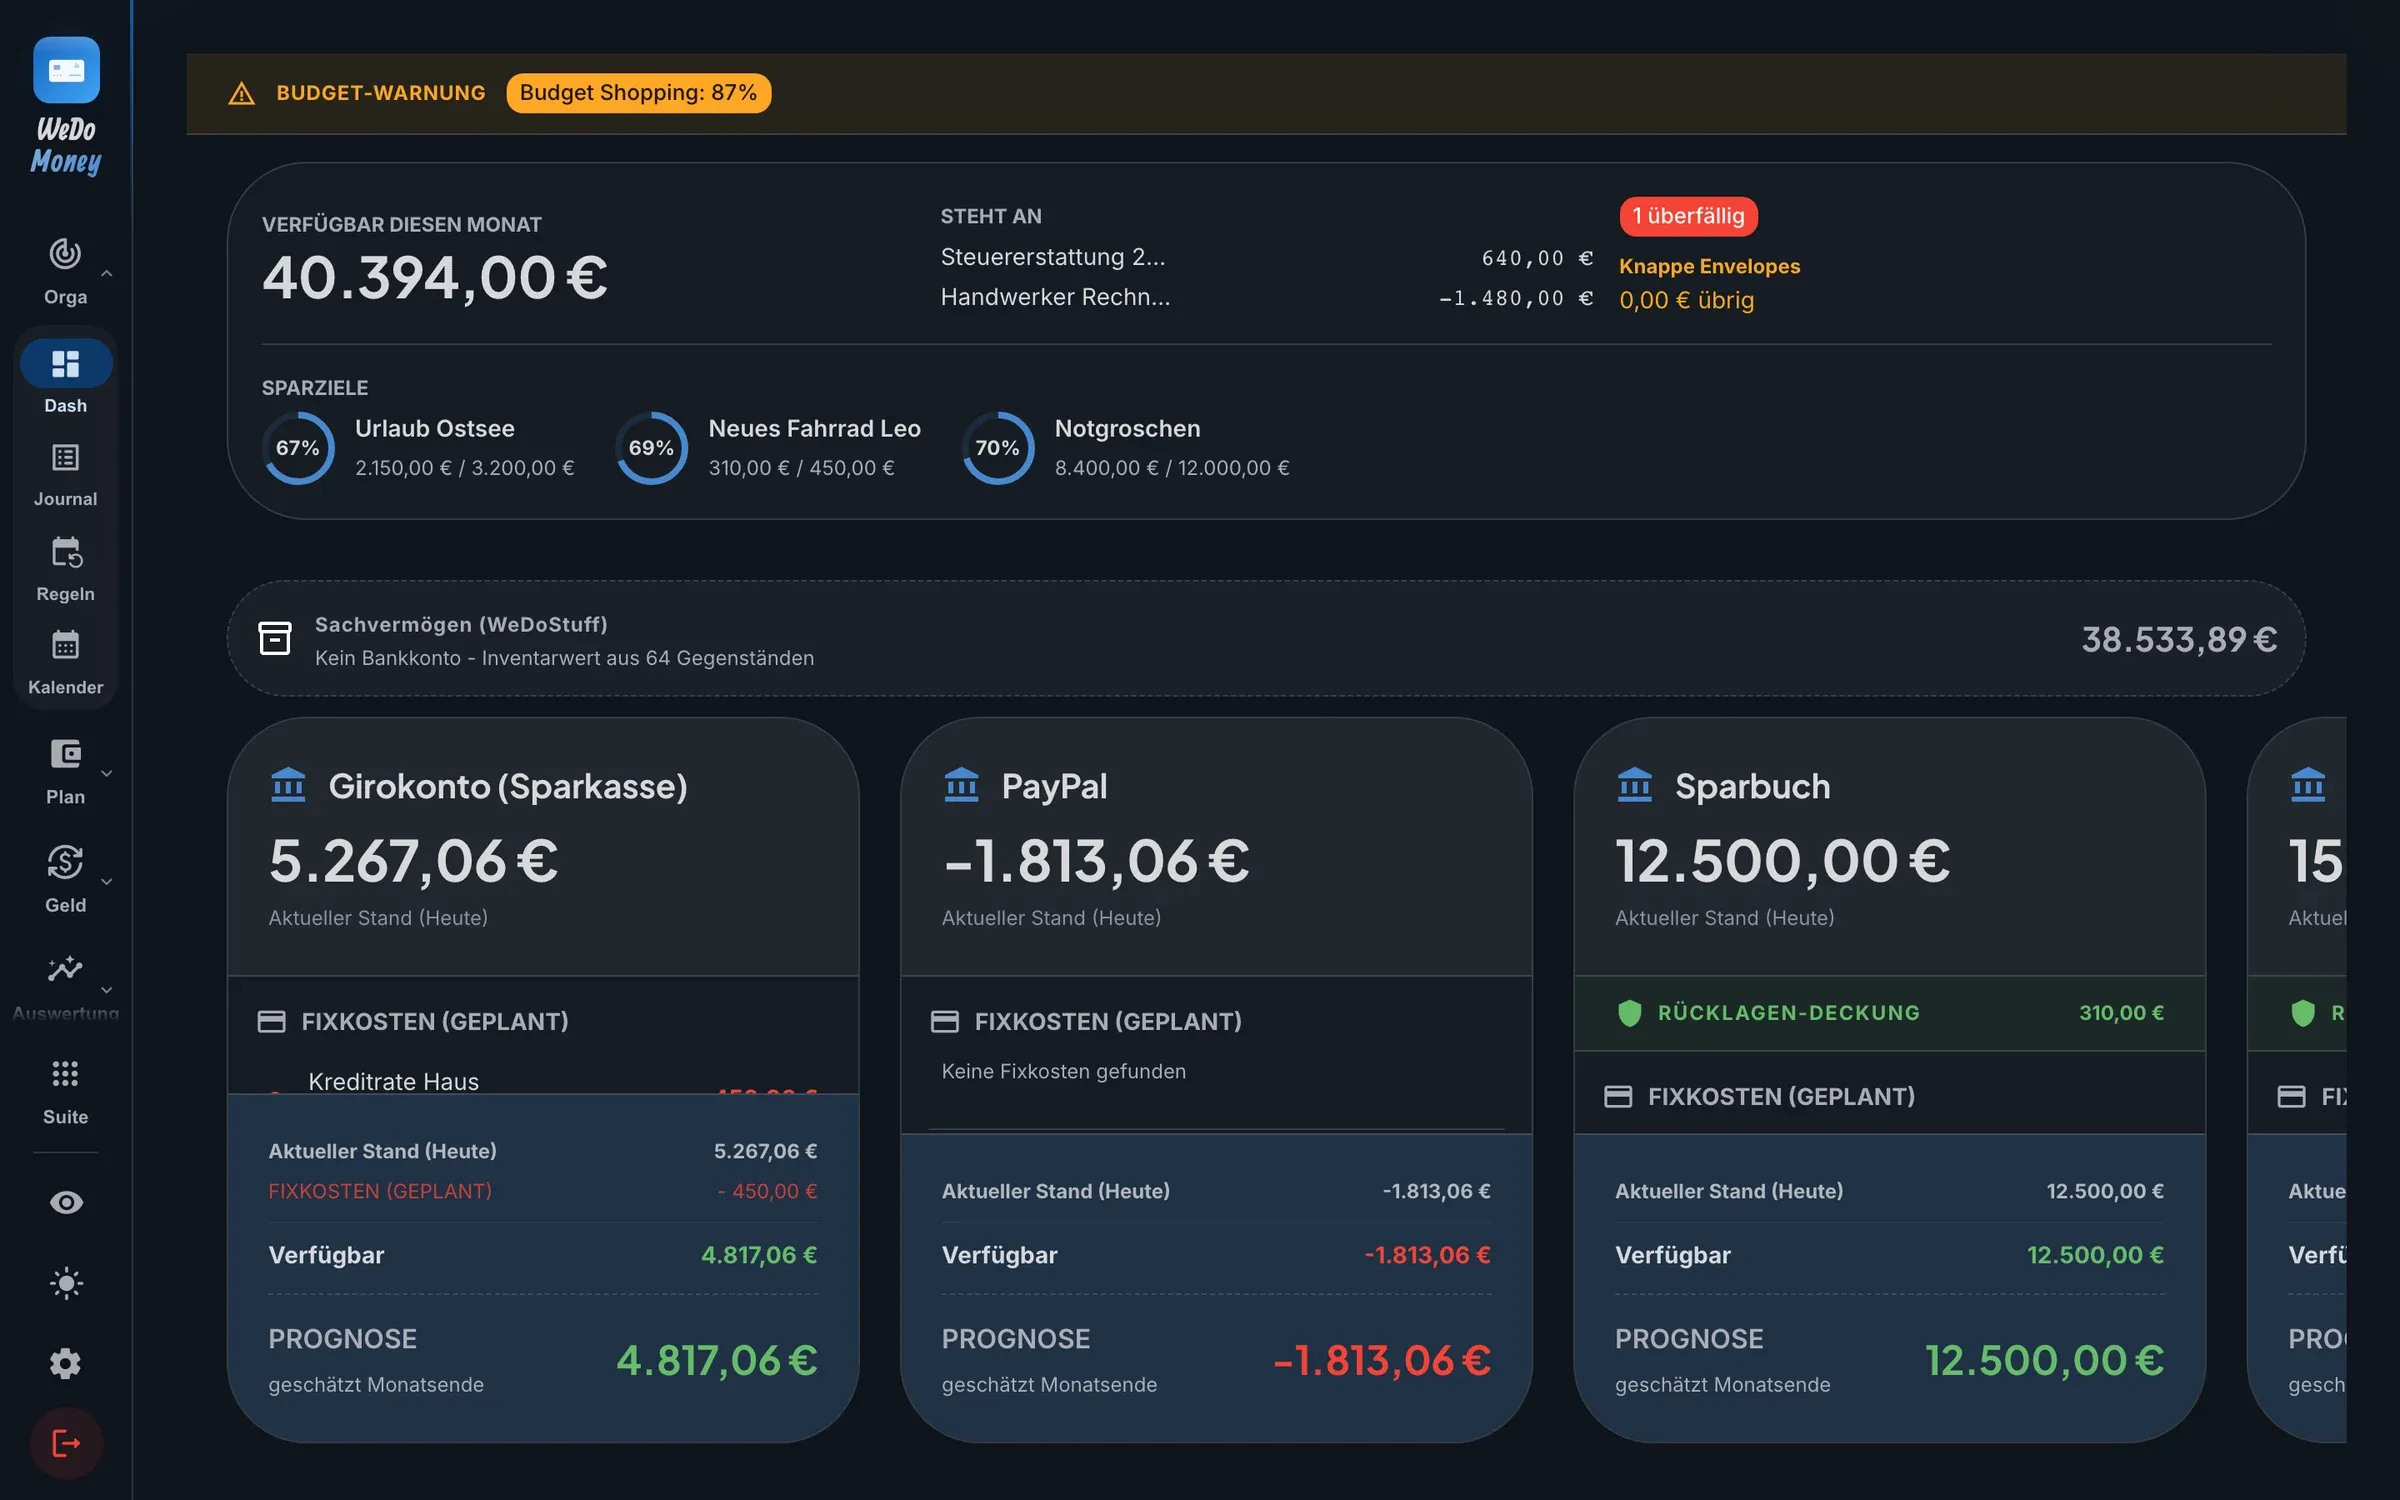The height and width of the screenshot is (1500, 2400).
Task: Select the Steuererstattung 2... entry
Action: click(x=1266, y=258)
